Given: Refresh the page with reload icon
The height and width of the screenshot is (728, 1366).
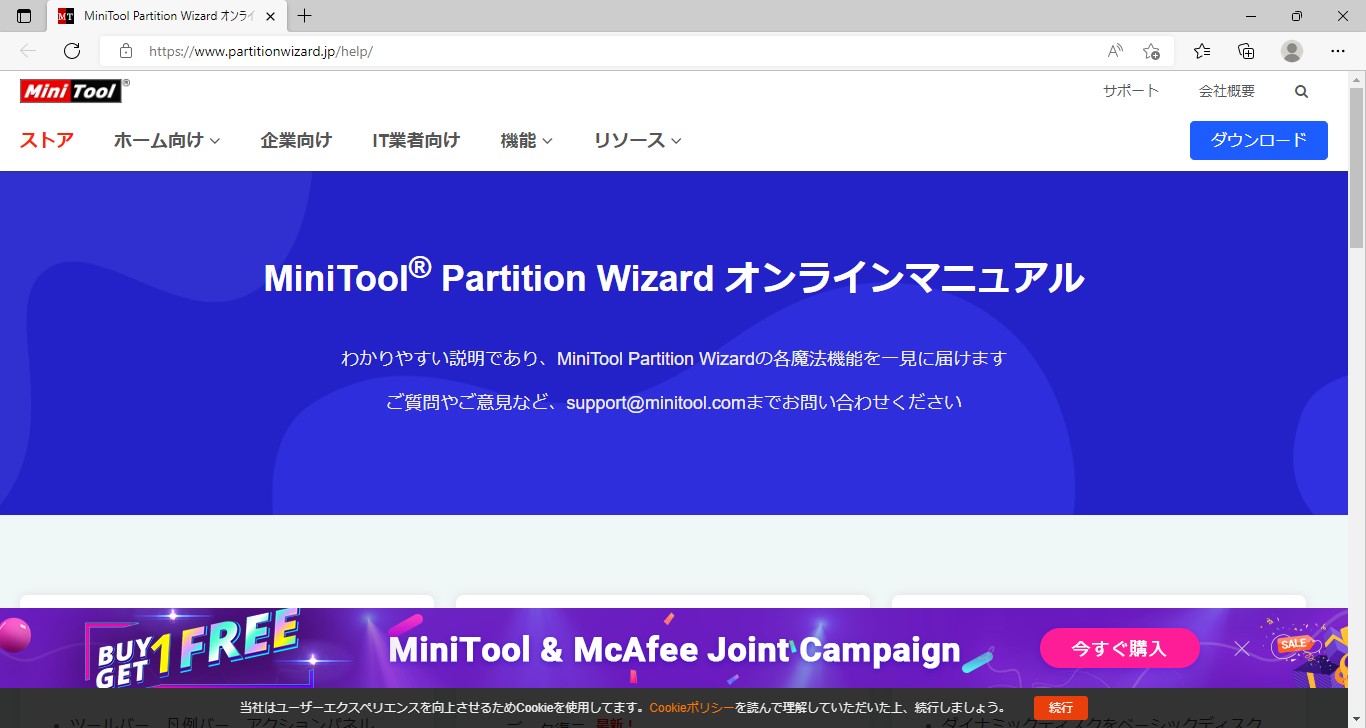Looking at the screenshot, I should (72, 51).
